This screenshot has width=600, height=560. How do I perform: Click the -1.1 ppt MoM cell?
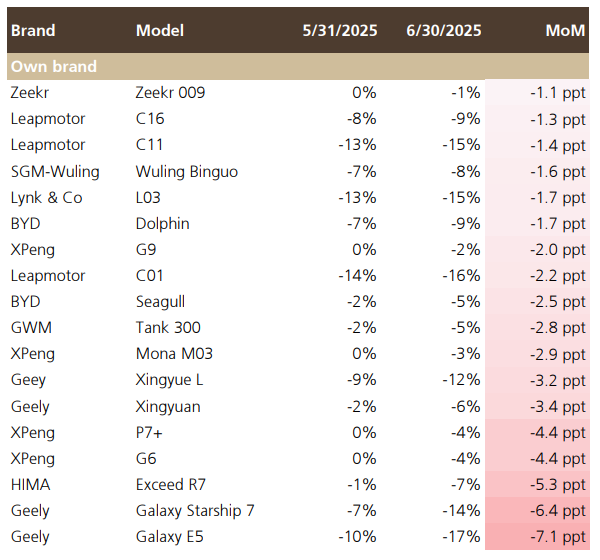[559, 93]
